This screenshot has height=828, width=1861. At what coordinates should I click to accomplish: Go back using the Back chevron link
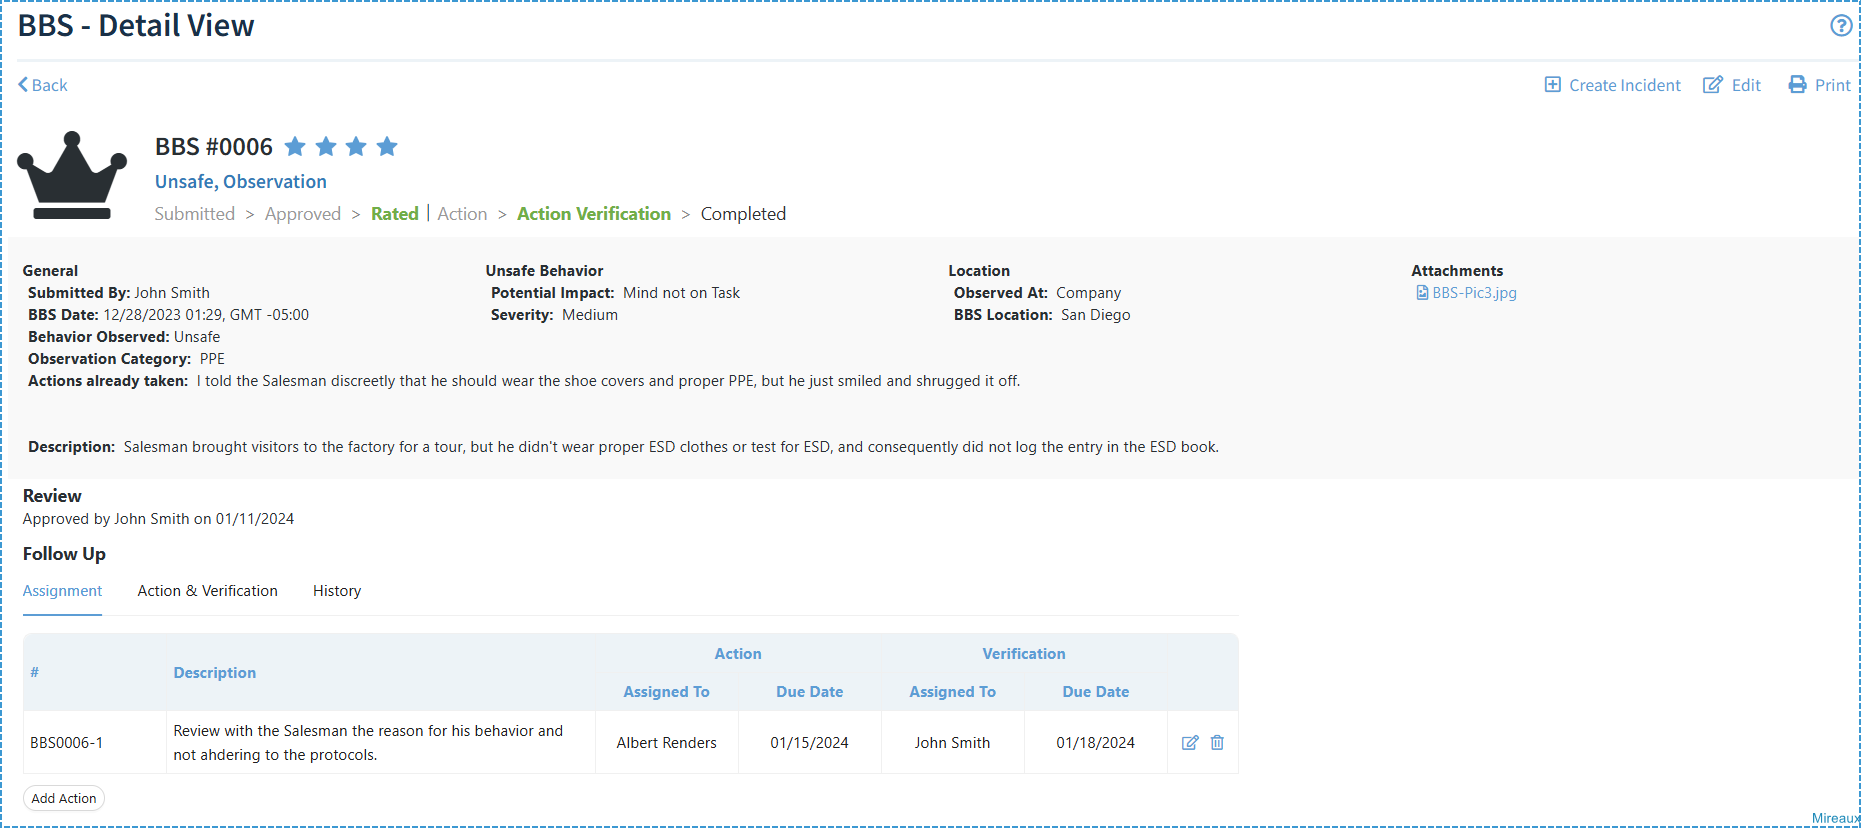tap(43, 85)
